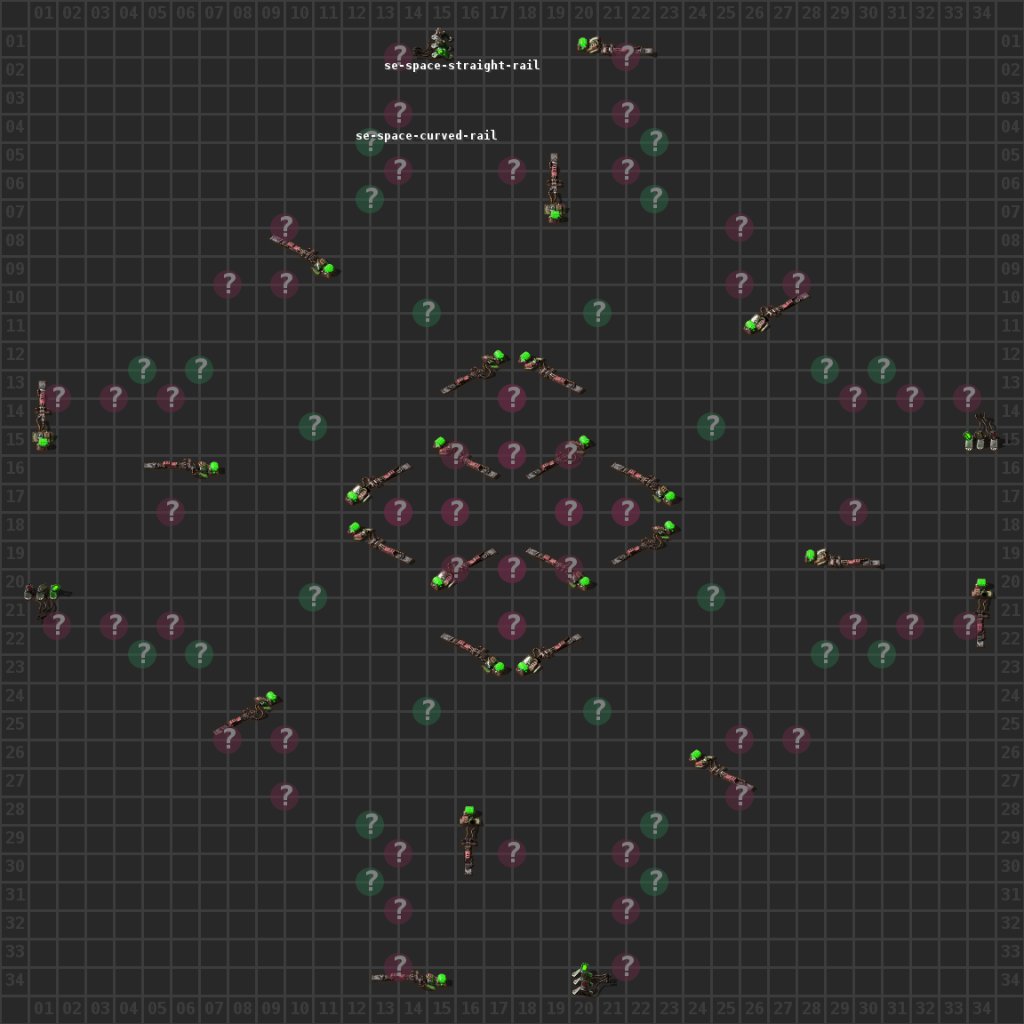Image resolution: width=1024 pixels, height=1024 pixels.
Task: Select rail signal at column 15, row 01
Action: (x=436, y=43)
